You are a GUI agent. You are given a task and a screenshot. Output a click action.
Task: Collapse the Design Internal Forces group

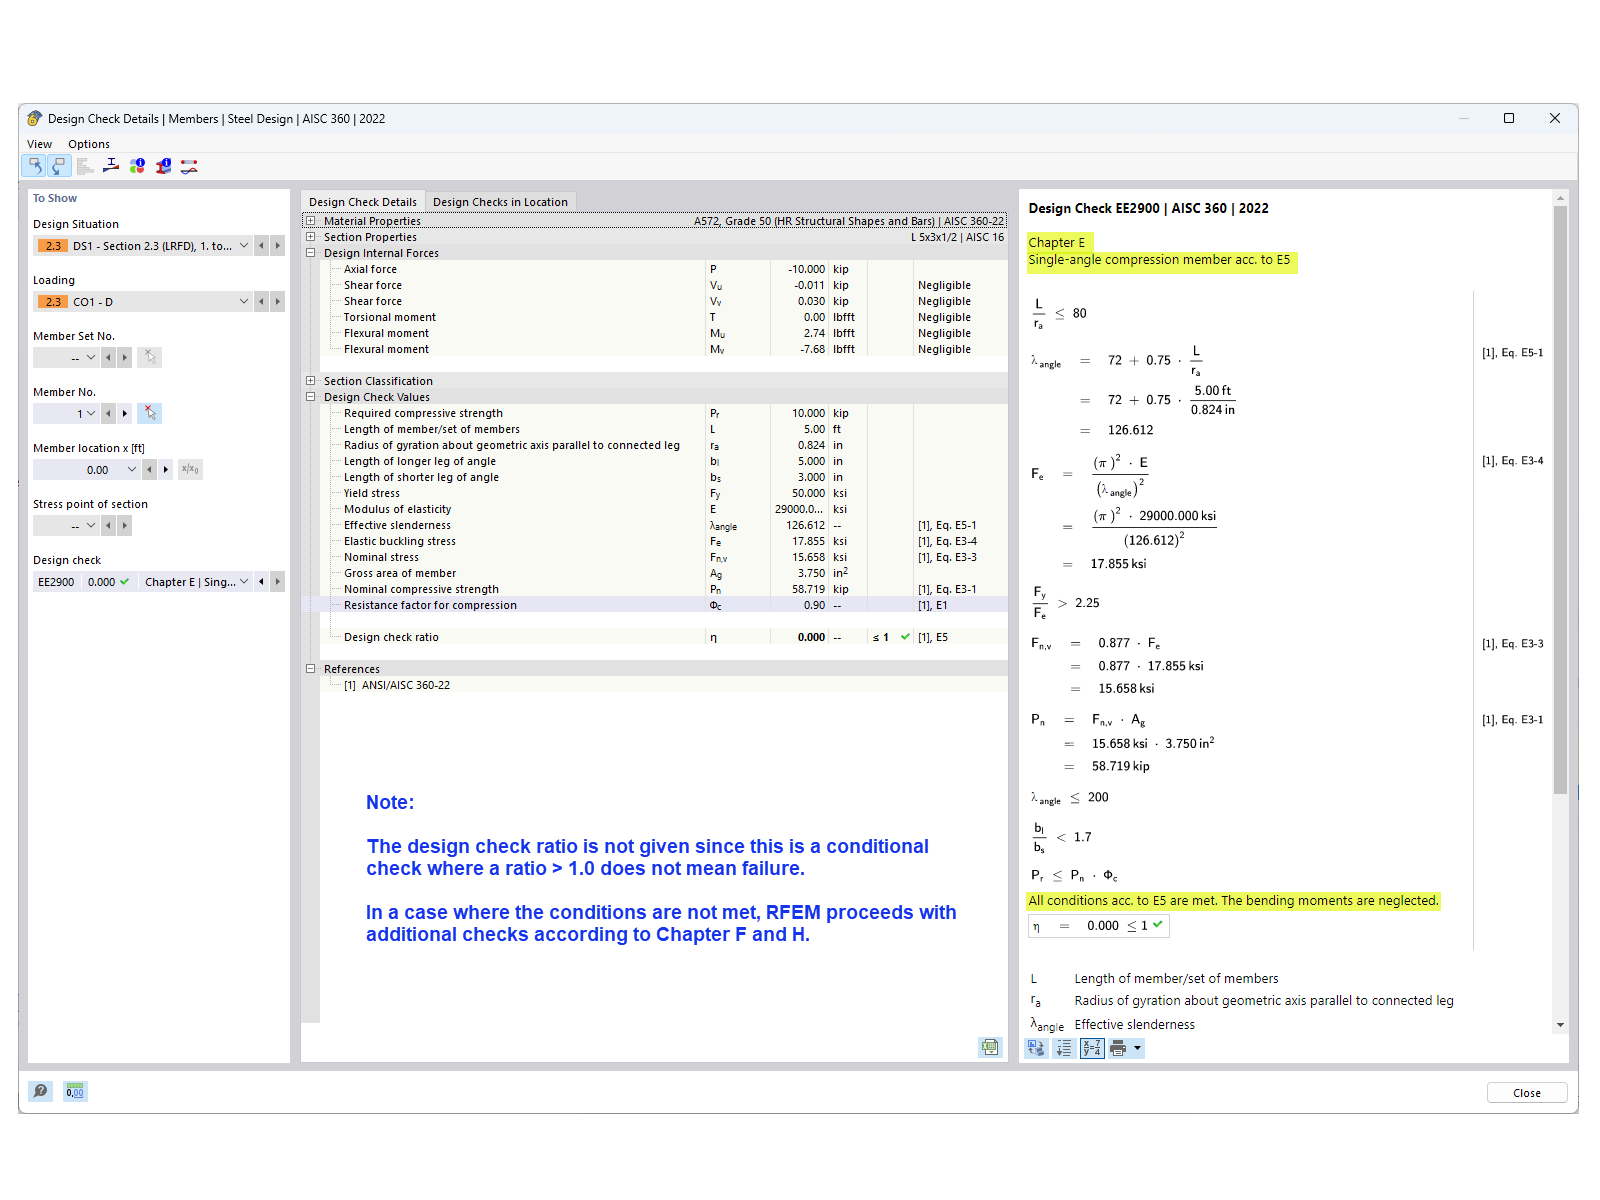311,253
